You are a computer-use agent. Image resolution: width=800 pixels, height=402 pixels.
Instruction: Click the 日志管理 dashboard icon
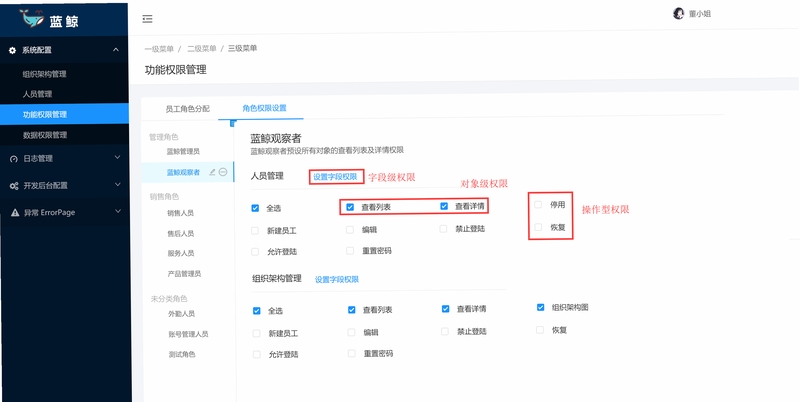[x=14, y=159]
